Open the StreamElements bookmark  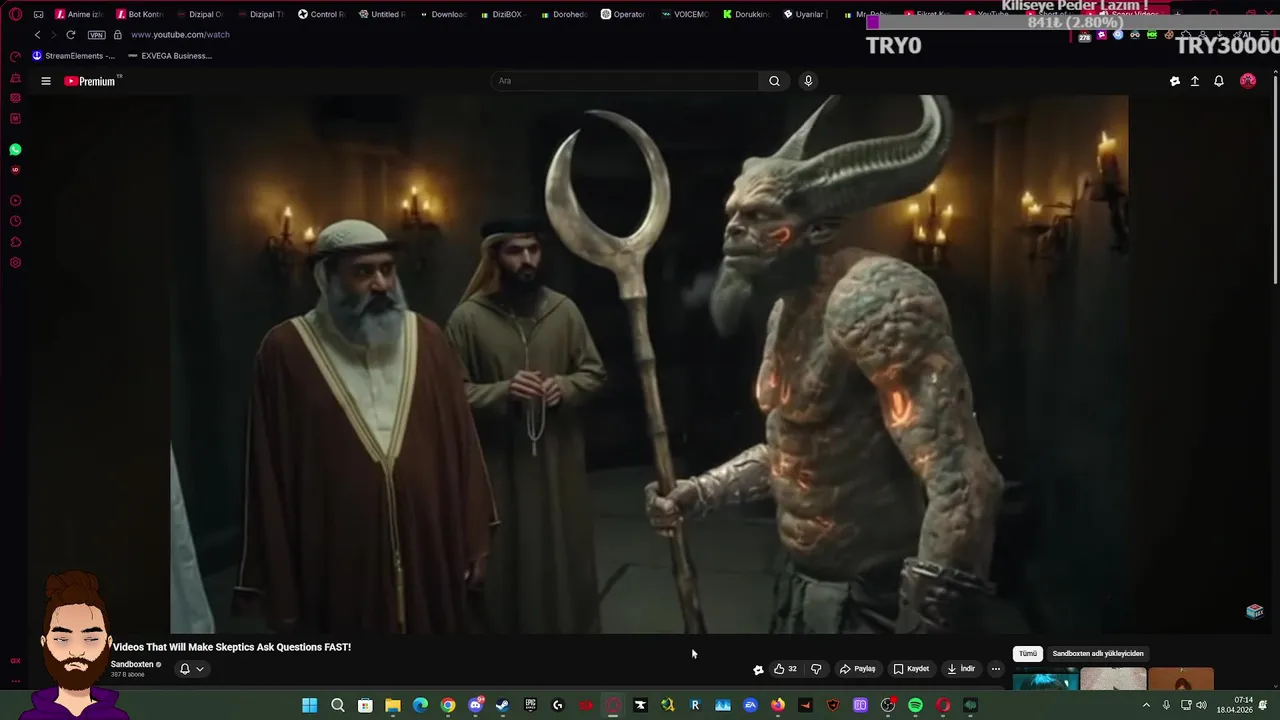[x=74, y=56]
